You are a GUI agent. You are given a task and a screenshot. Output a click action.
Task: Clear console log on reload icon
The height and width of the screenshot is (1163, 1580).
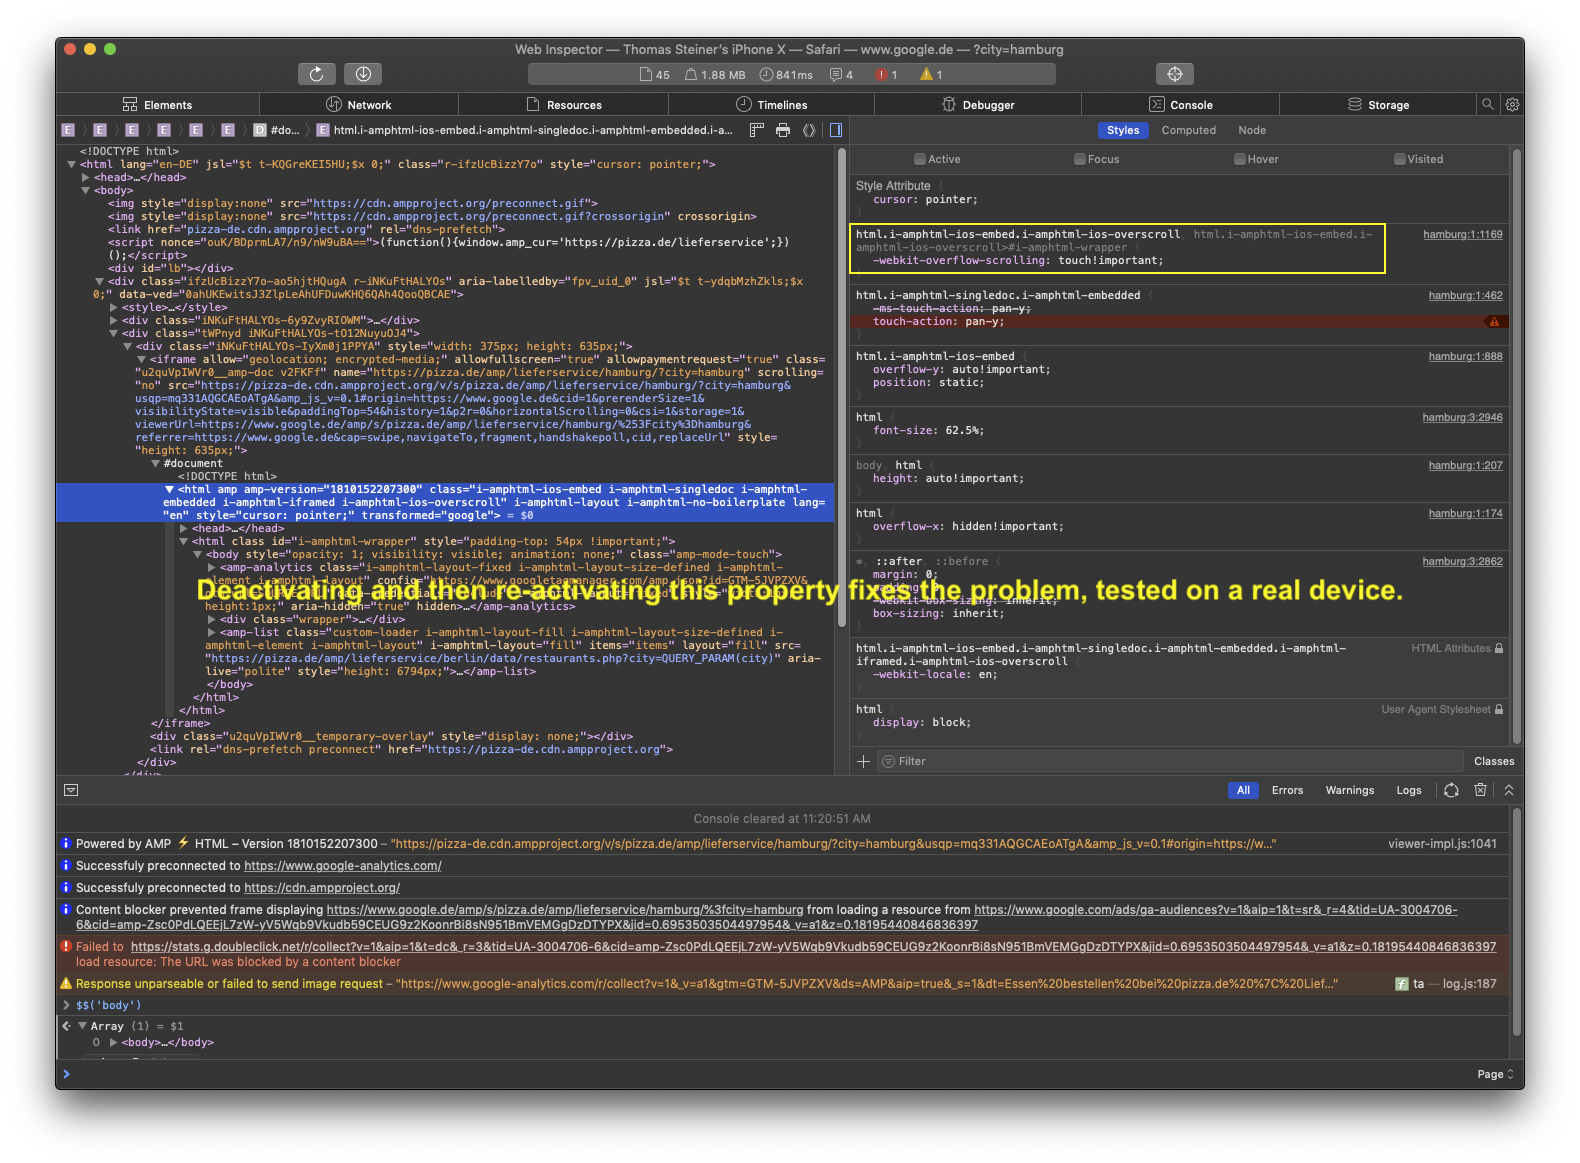[1451, 790]
